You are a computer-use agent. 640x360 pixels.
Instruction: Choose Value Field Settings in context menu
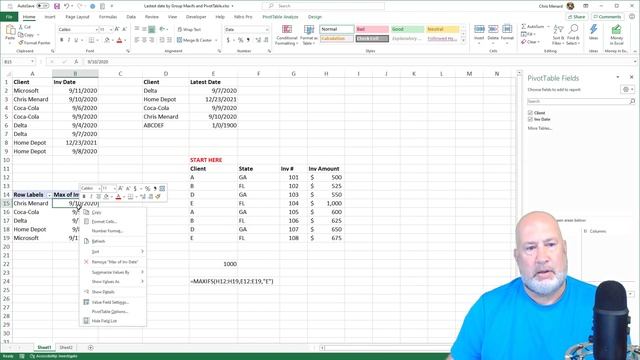tap(110, 302)
